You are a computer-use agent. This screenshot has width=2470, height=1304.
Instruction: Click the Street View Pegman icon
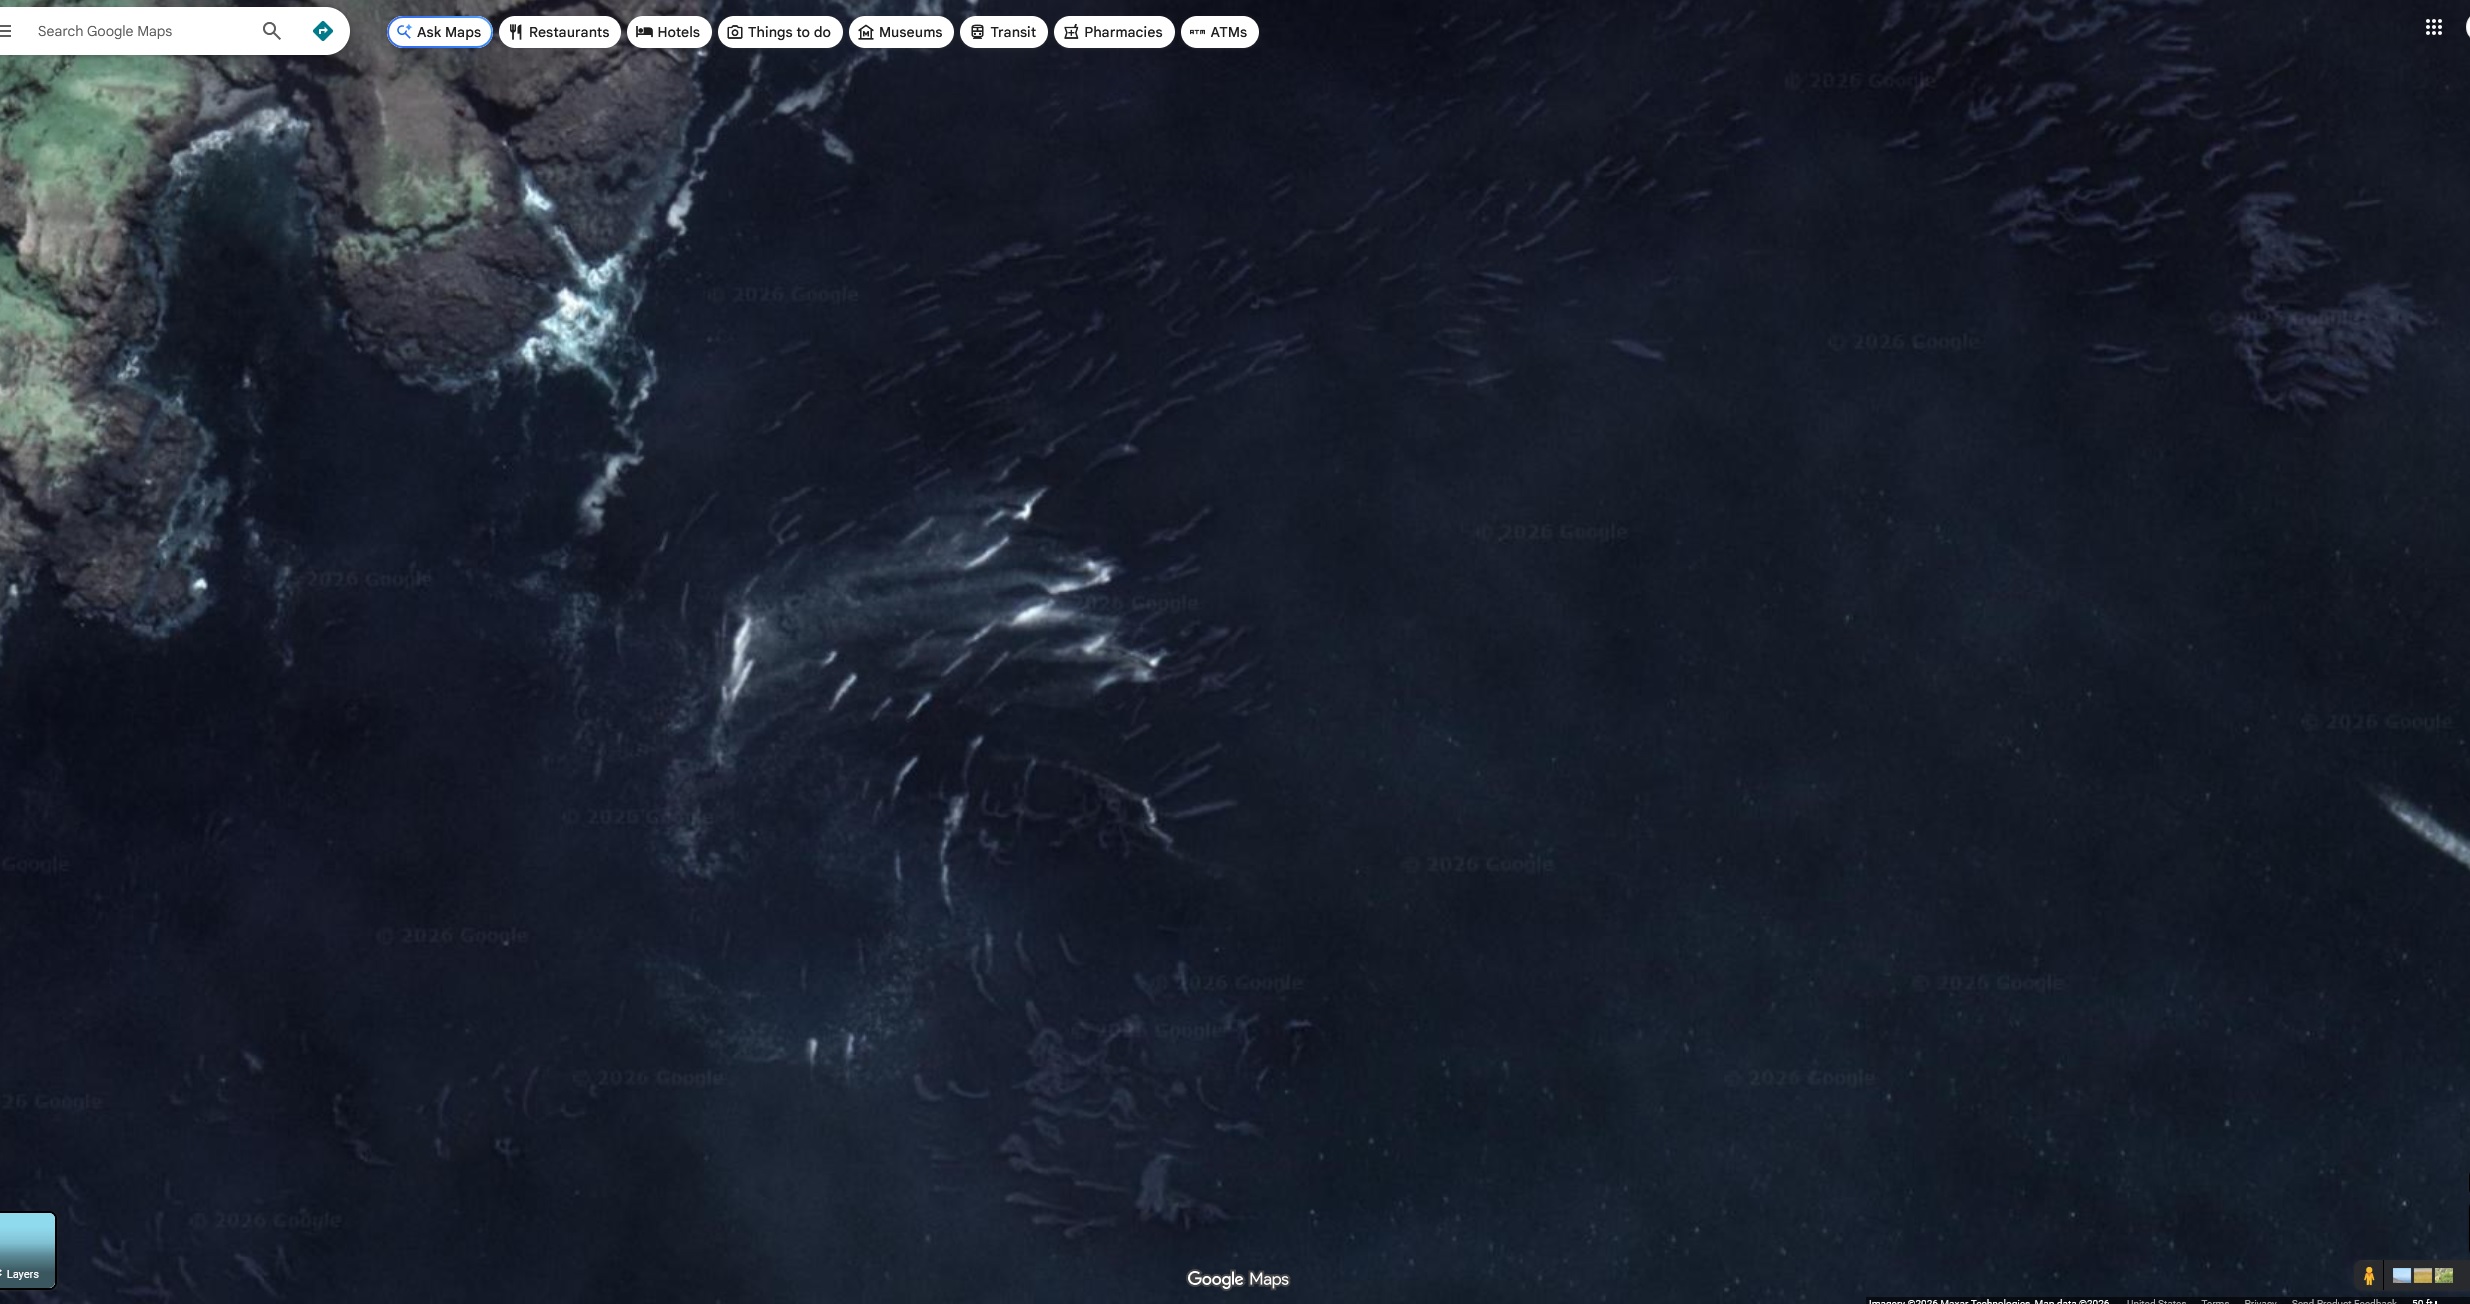(2368, 1275)
